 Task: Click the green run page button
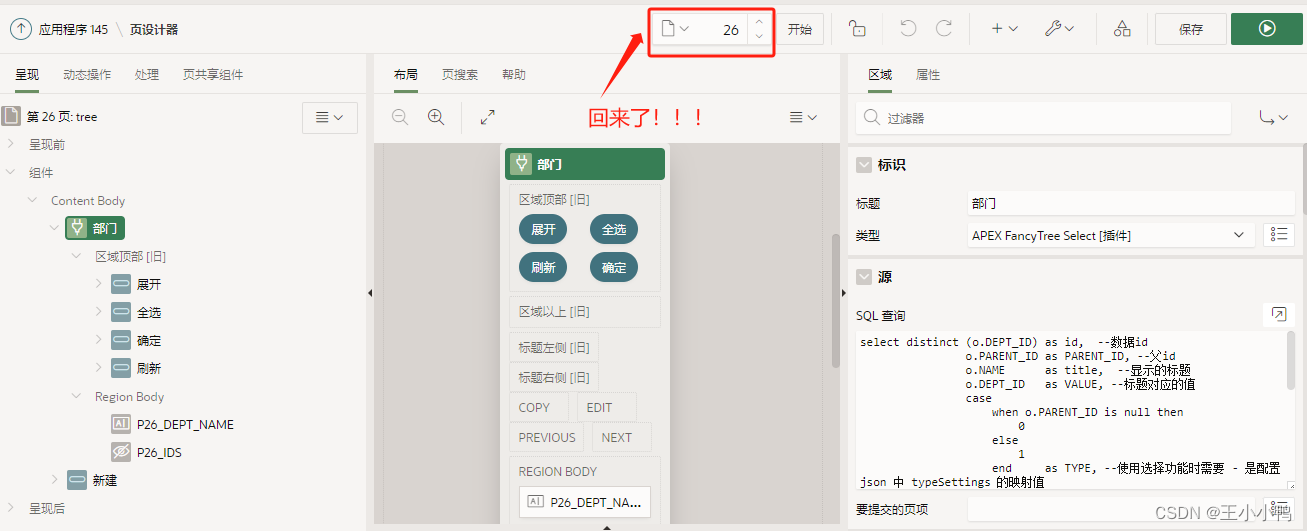1267,29
